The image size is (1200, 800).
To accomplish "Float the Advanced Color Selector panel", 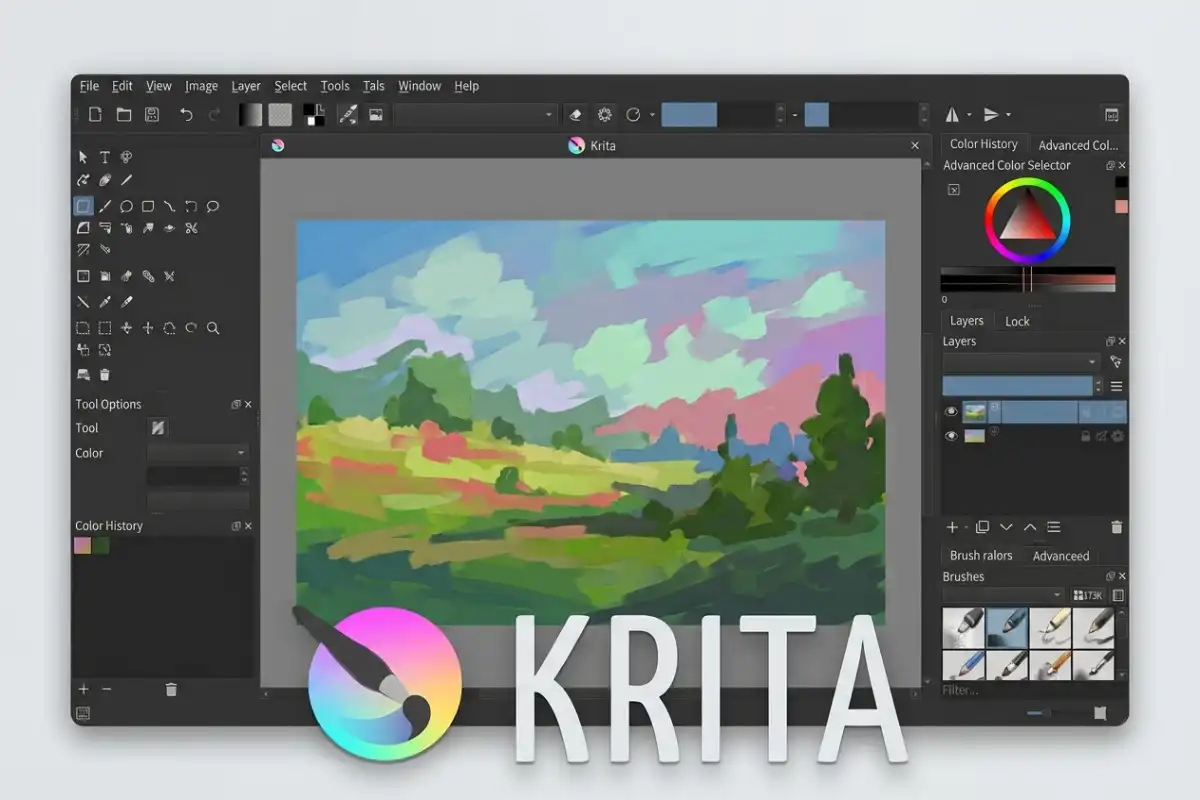I will point(1110,166).
